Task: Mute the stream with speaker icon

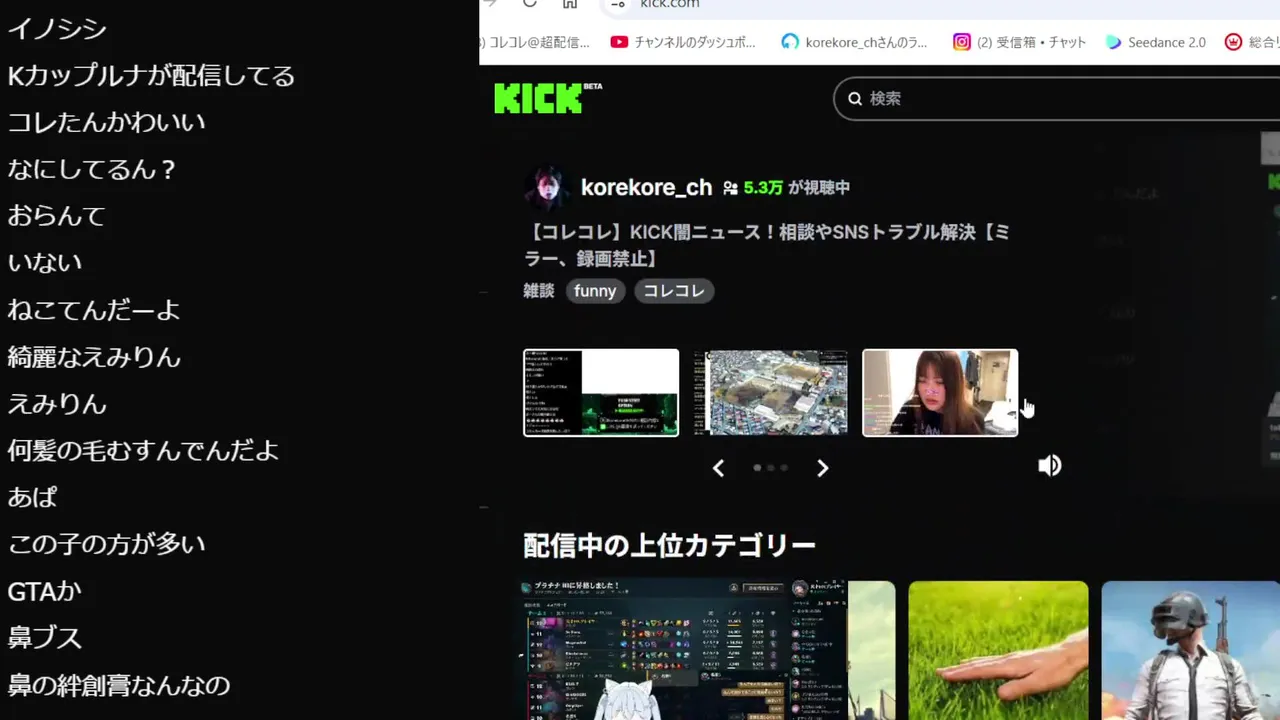Action: 1049,466
